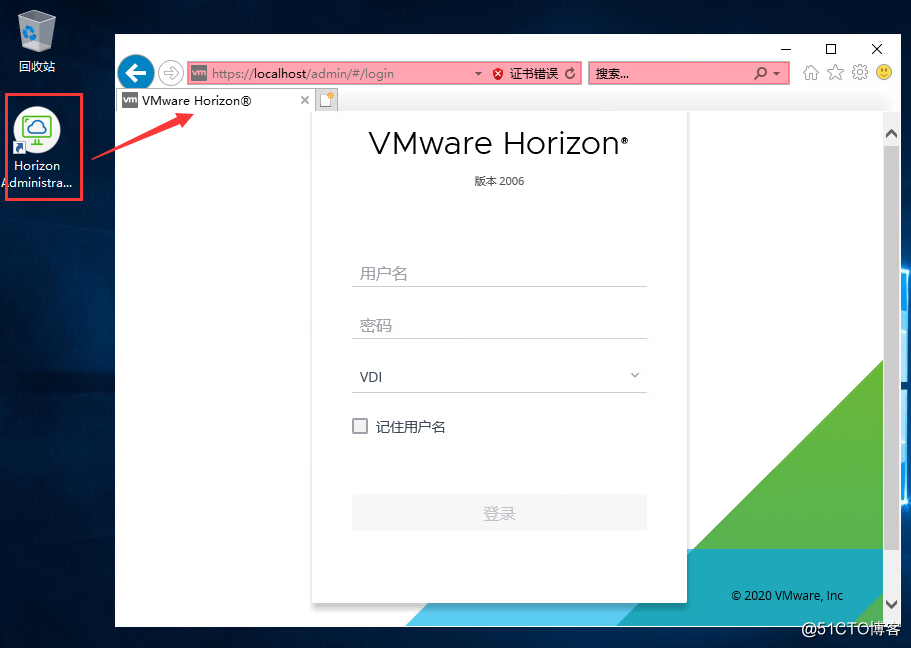Open a new tab with blank tab button

[x=327, y=100]
